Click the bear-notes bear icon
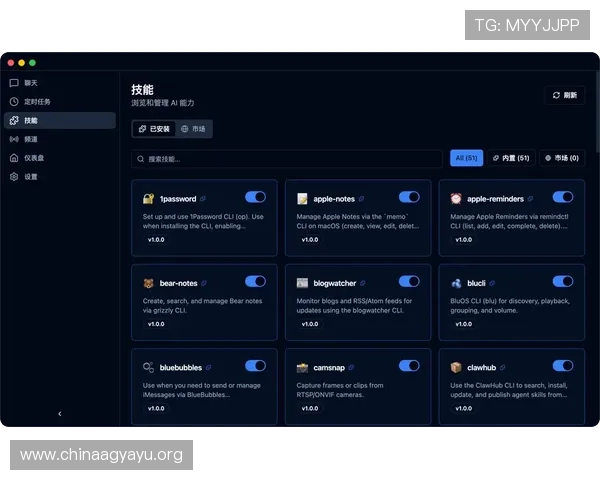This screenshot has height=480, width=600. click(x=148, y=283)
